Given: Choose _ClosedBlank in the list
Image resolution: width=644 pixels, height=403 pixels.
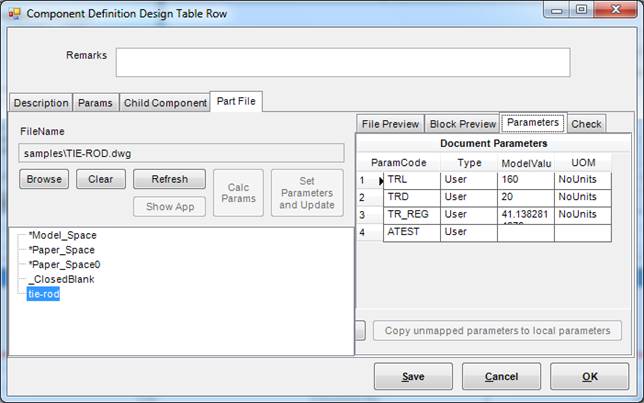Looking at the screenshot, I should tap(61, 280).
